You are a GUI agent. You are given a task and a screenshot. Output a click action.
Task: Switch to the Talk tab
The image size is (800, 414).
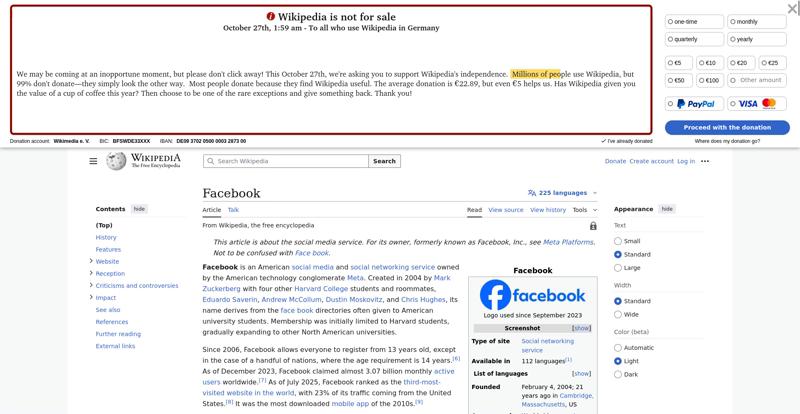233,210
